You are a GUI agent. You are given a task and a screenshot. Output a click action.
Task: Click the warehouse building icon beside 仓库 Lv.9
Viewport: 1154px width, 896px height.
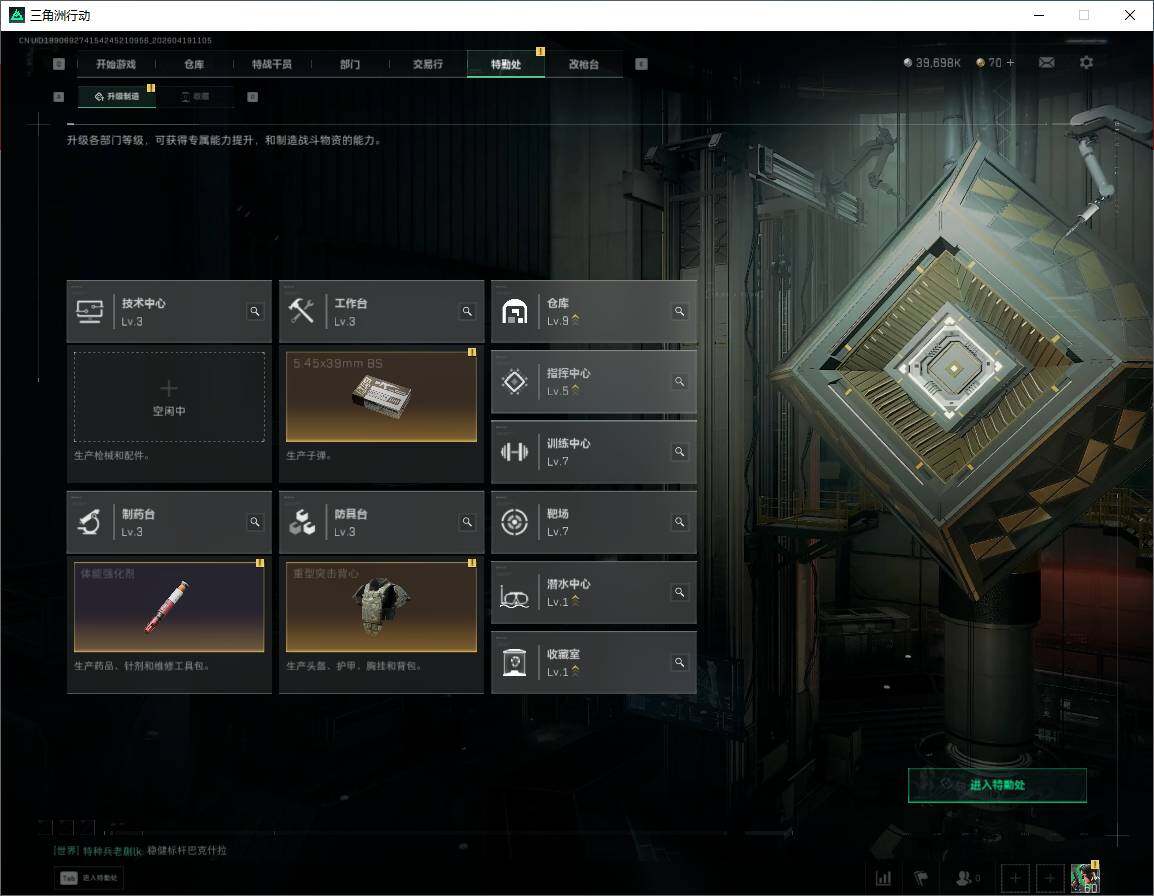514,311
